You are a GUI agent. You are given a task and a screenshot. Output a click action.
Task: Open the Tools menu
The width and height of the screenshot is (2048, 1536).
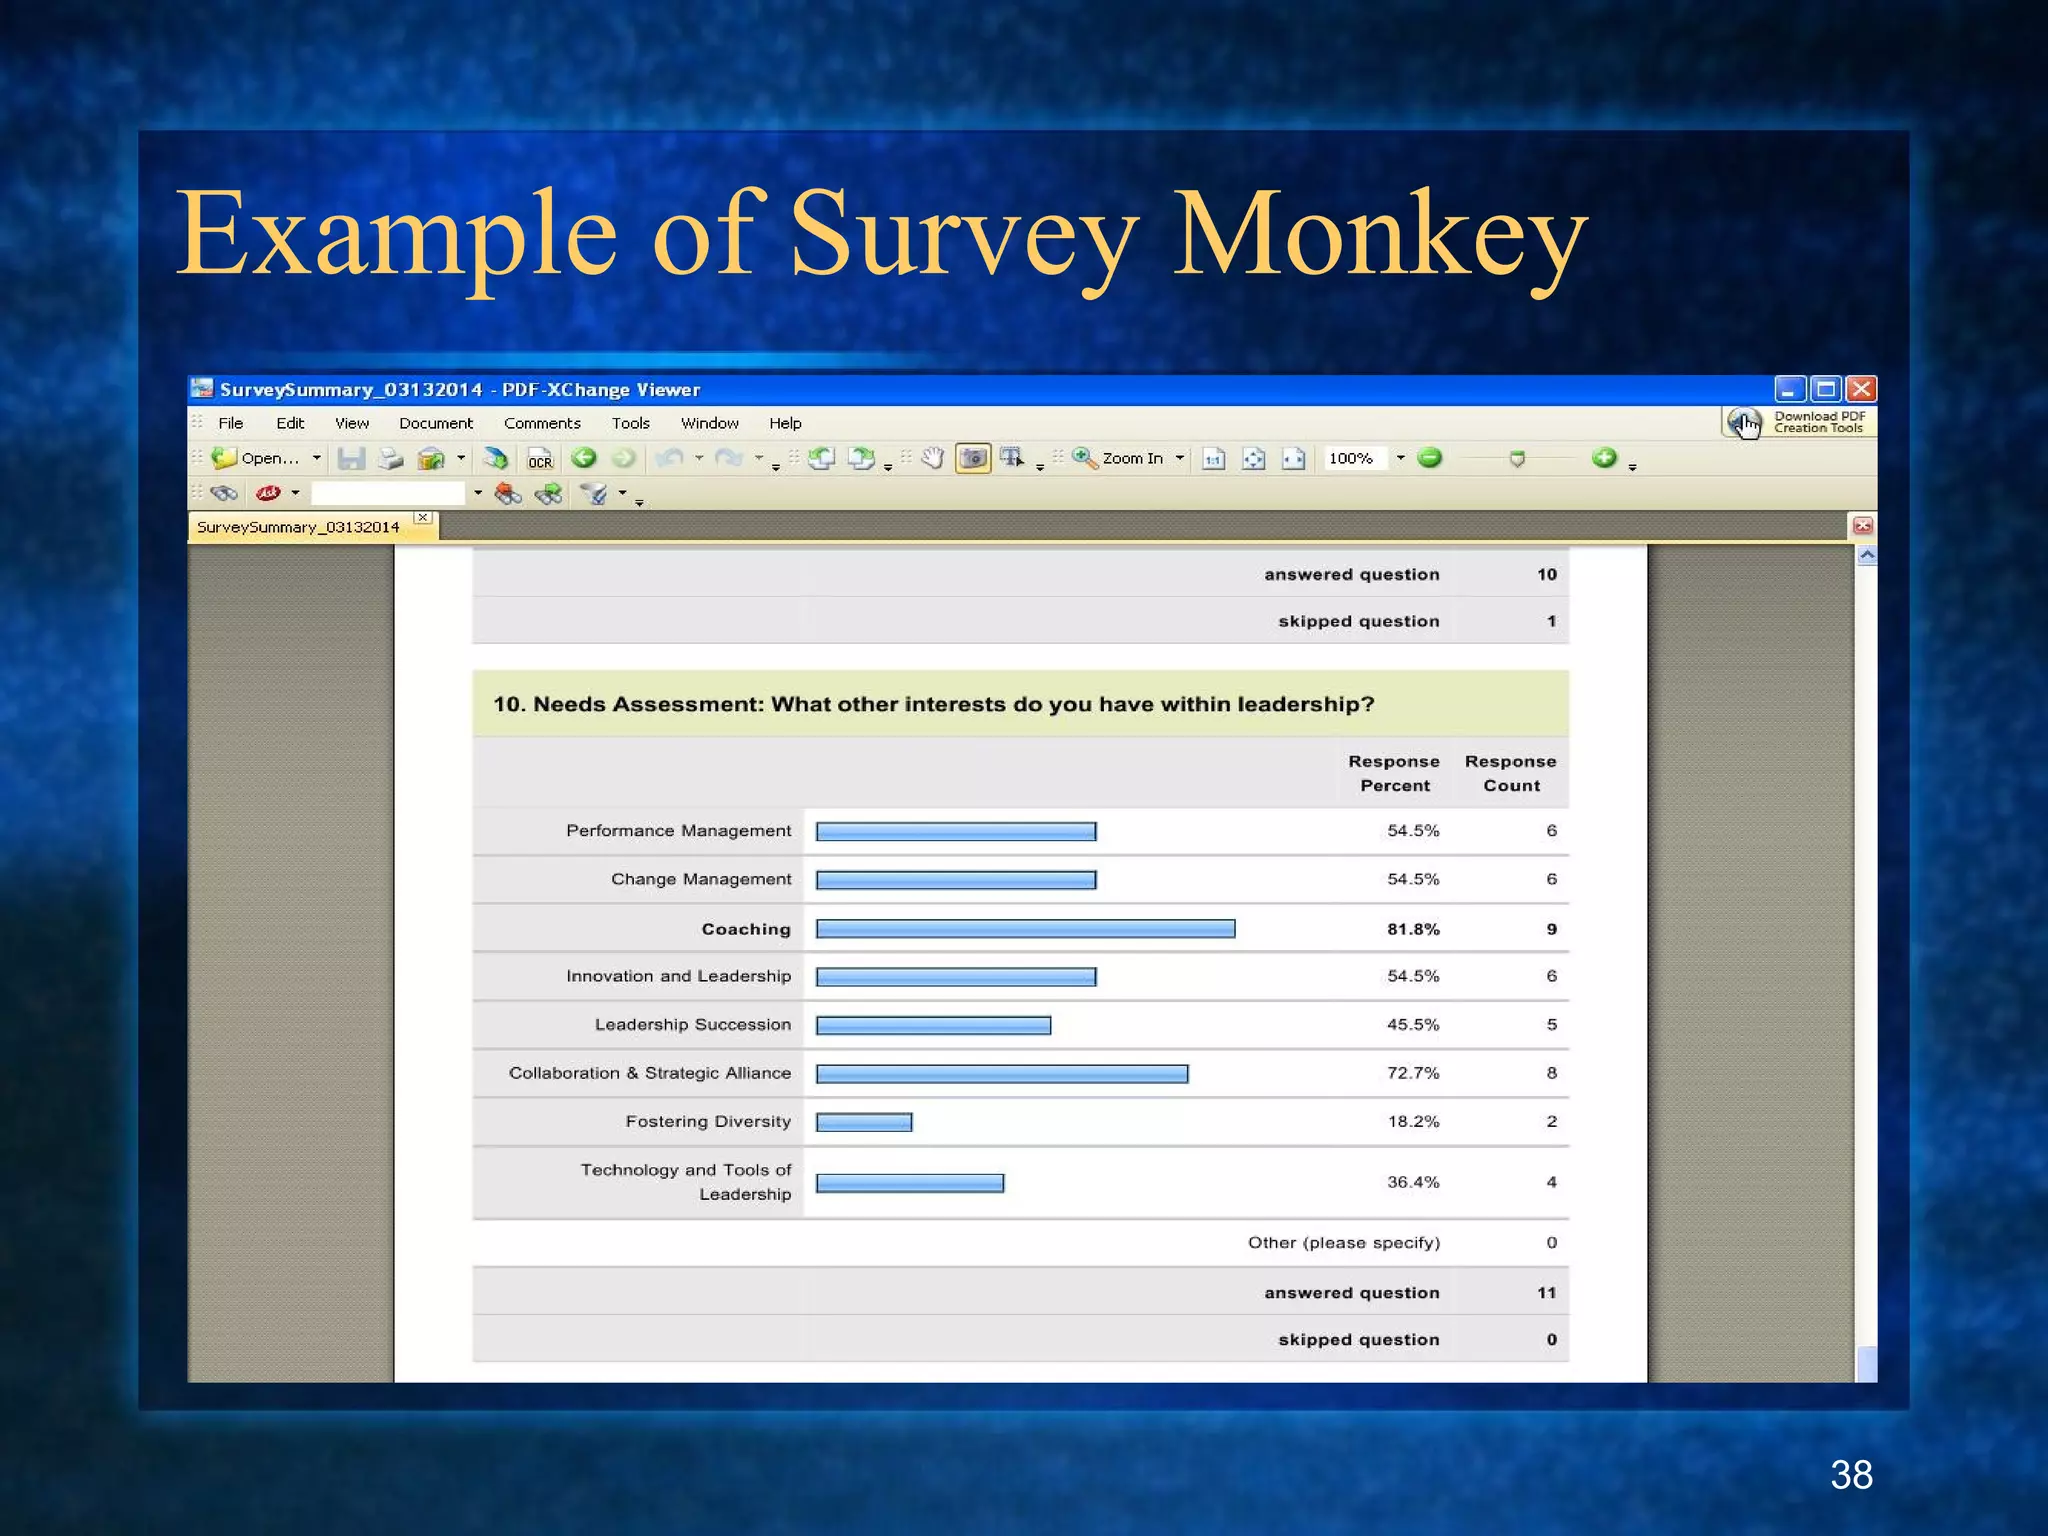pos(631,423)
